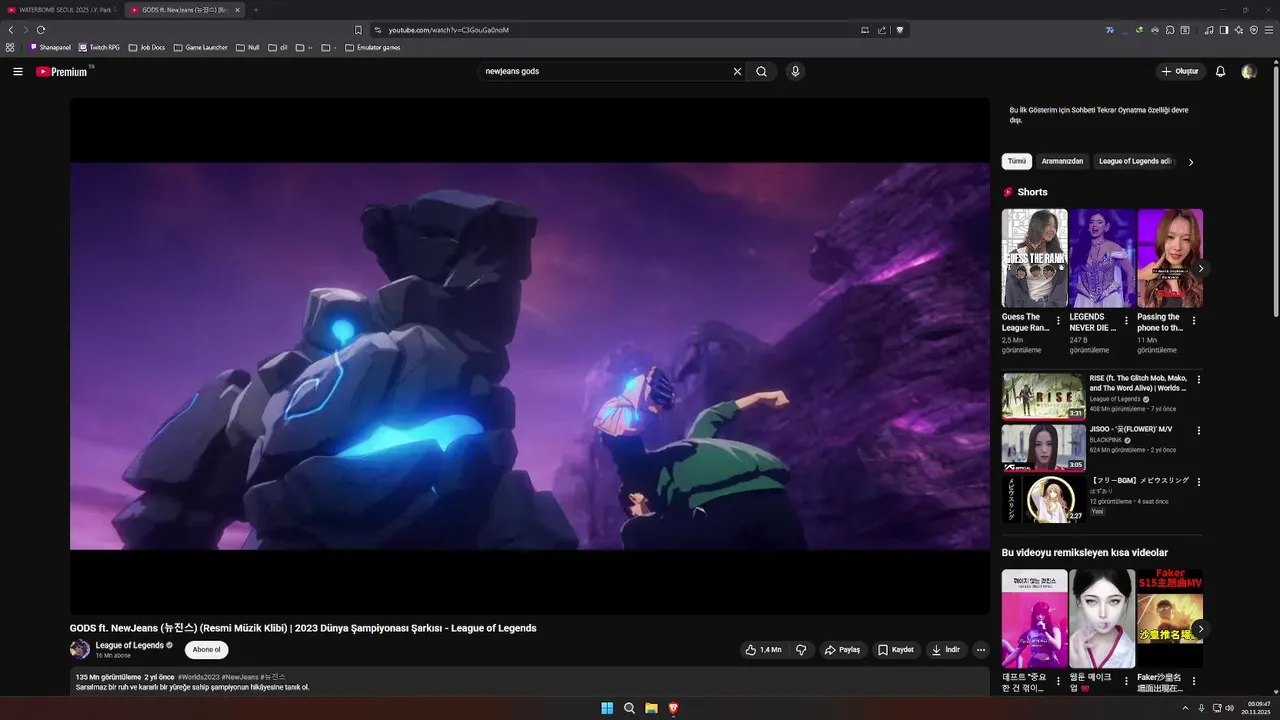Open Guess The League Rank short thumbnail
1280x720 pixels.
pyautogui.click(x=1034, y=258)
